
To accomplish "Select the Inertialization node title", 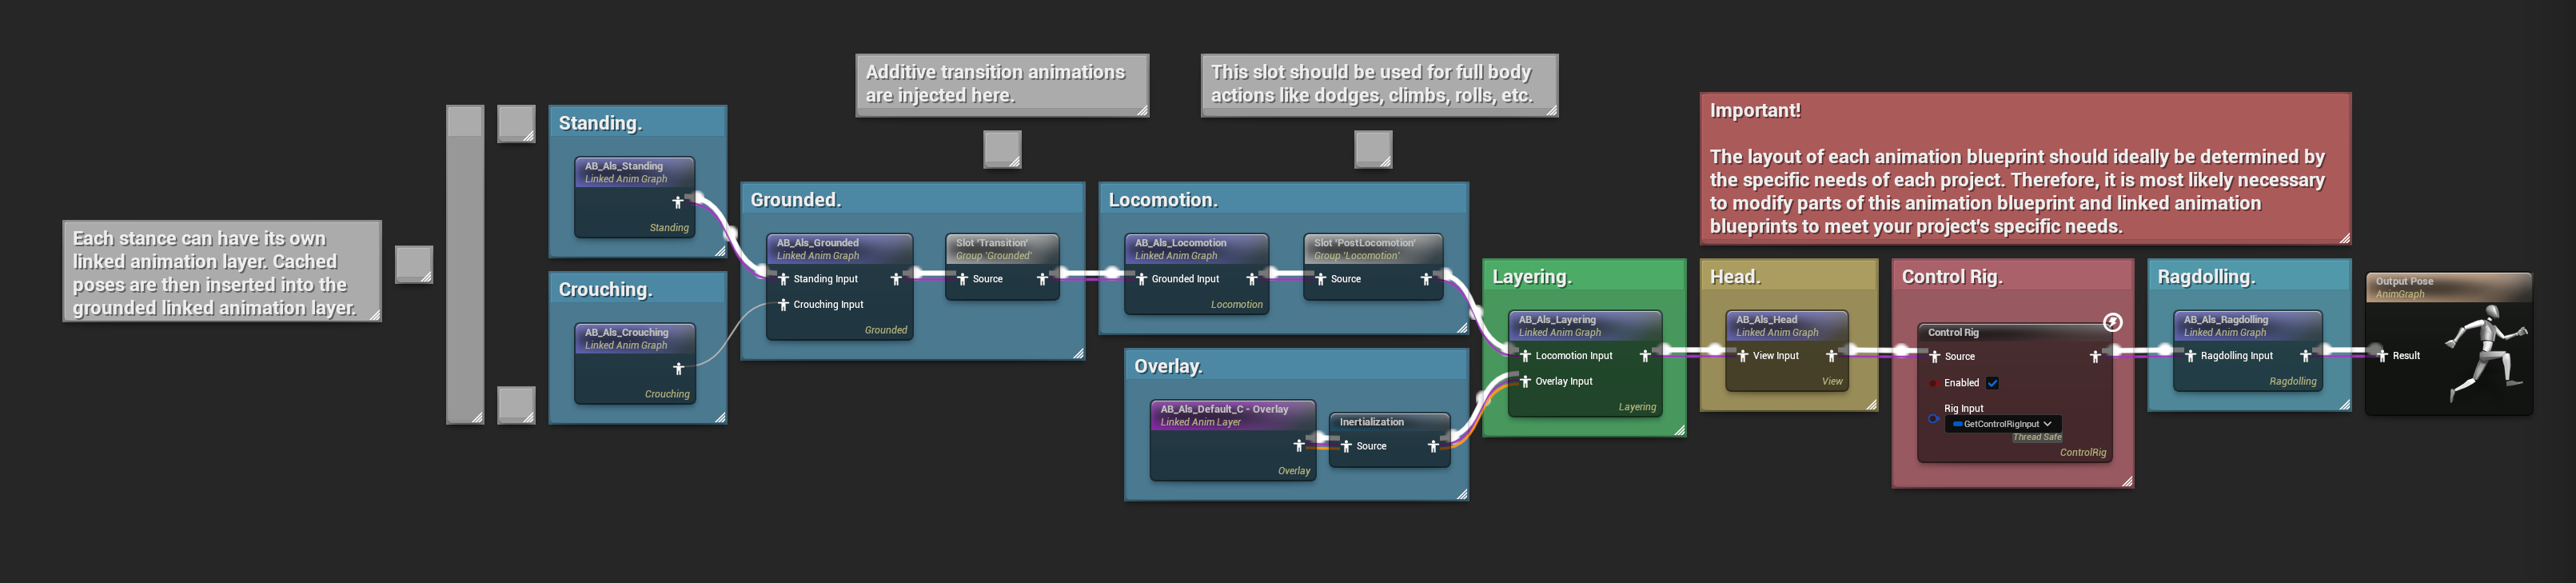I will tap(1372, 422).
